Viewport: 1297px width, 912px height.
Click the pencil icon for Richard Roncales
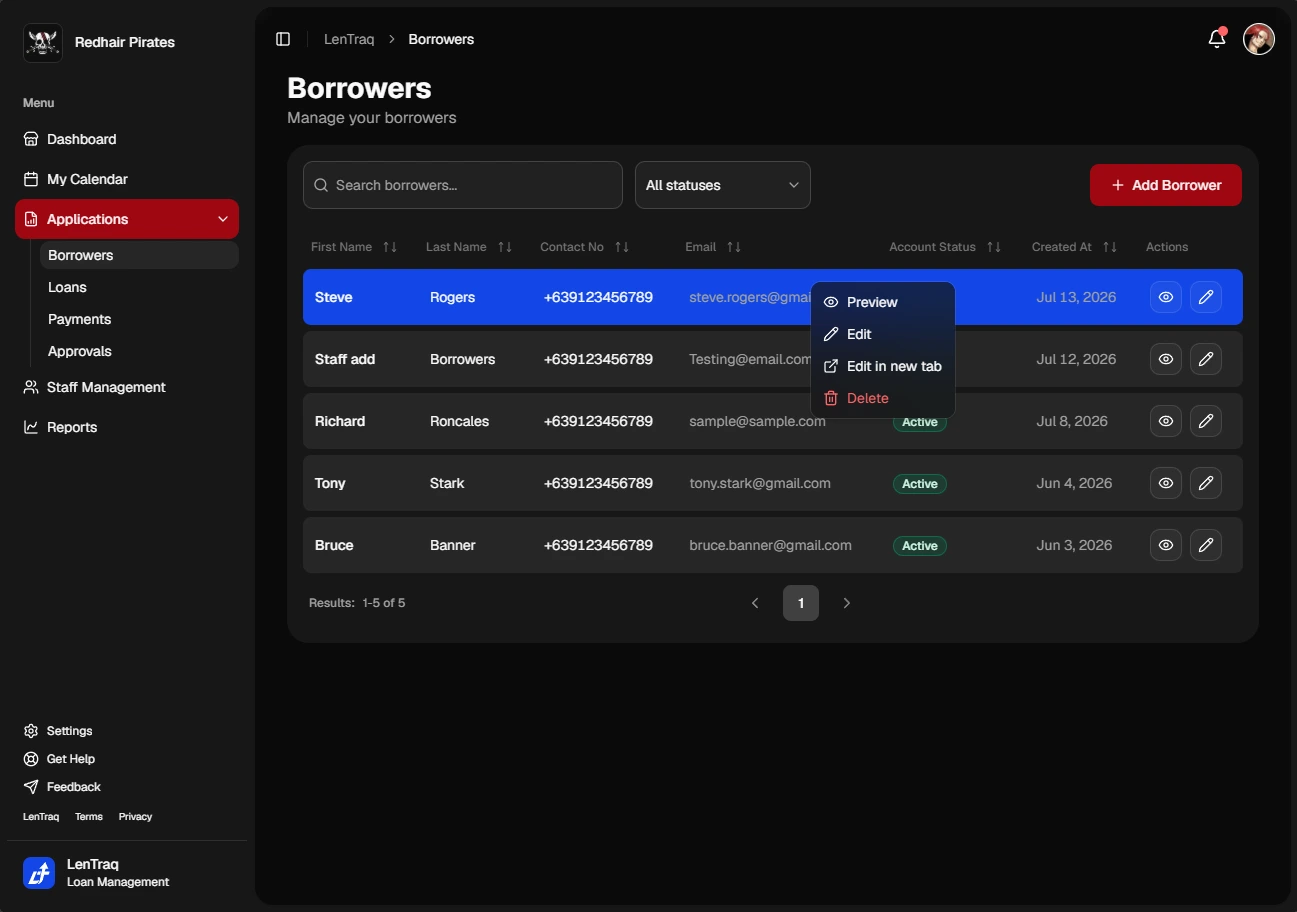coord(1206,421)
